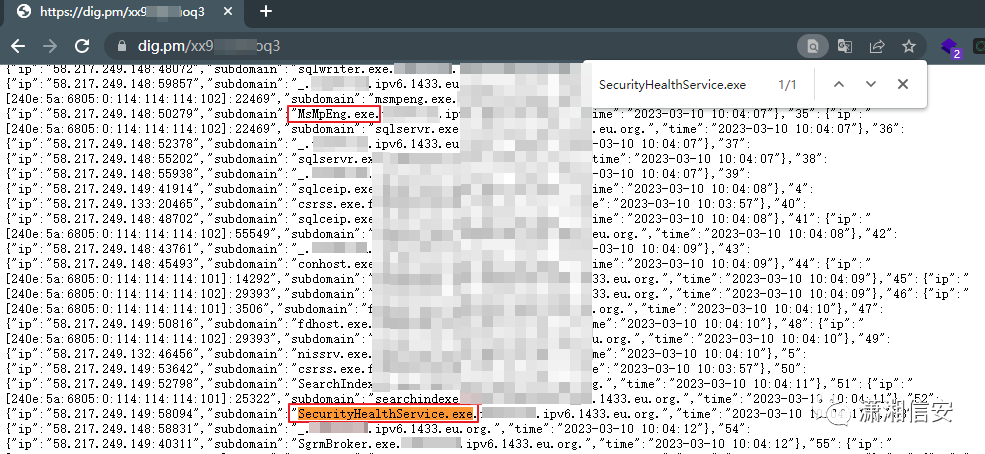The width and height of the screenshot is (985, 454).
Task: Click the SgrmBroker.exe subdomain entry
Action: pyautogui.click(x=348, y=444)
